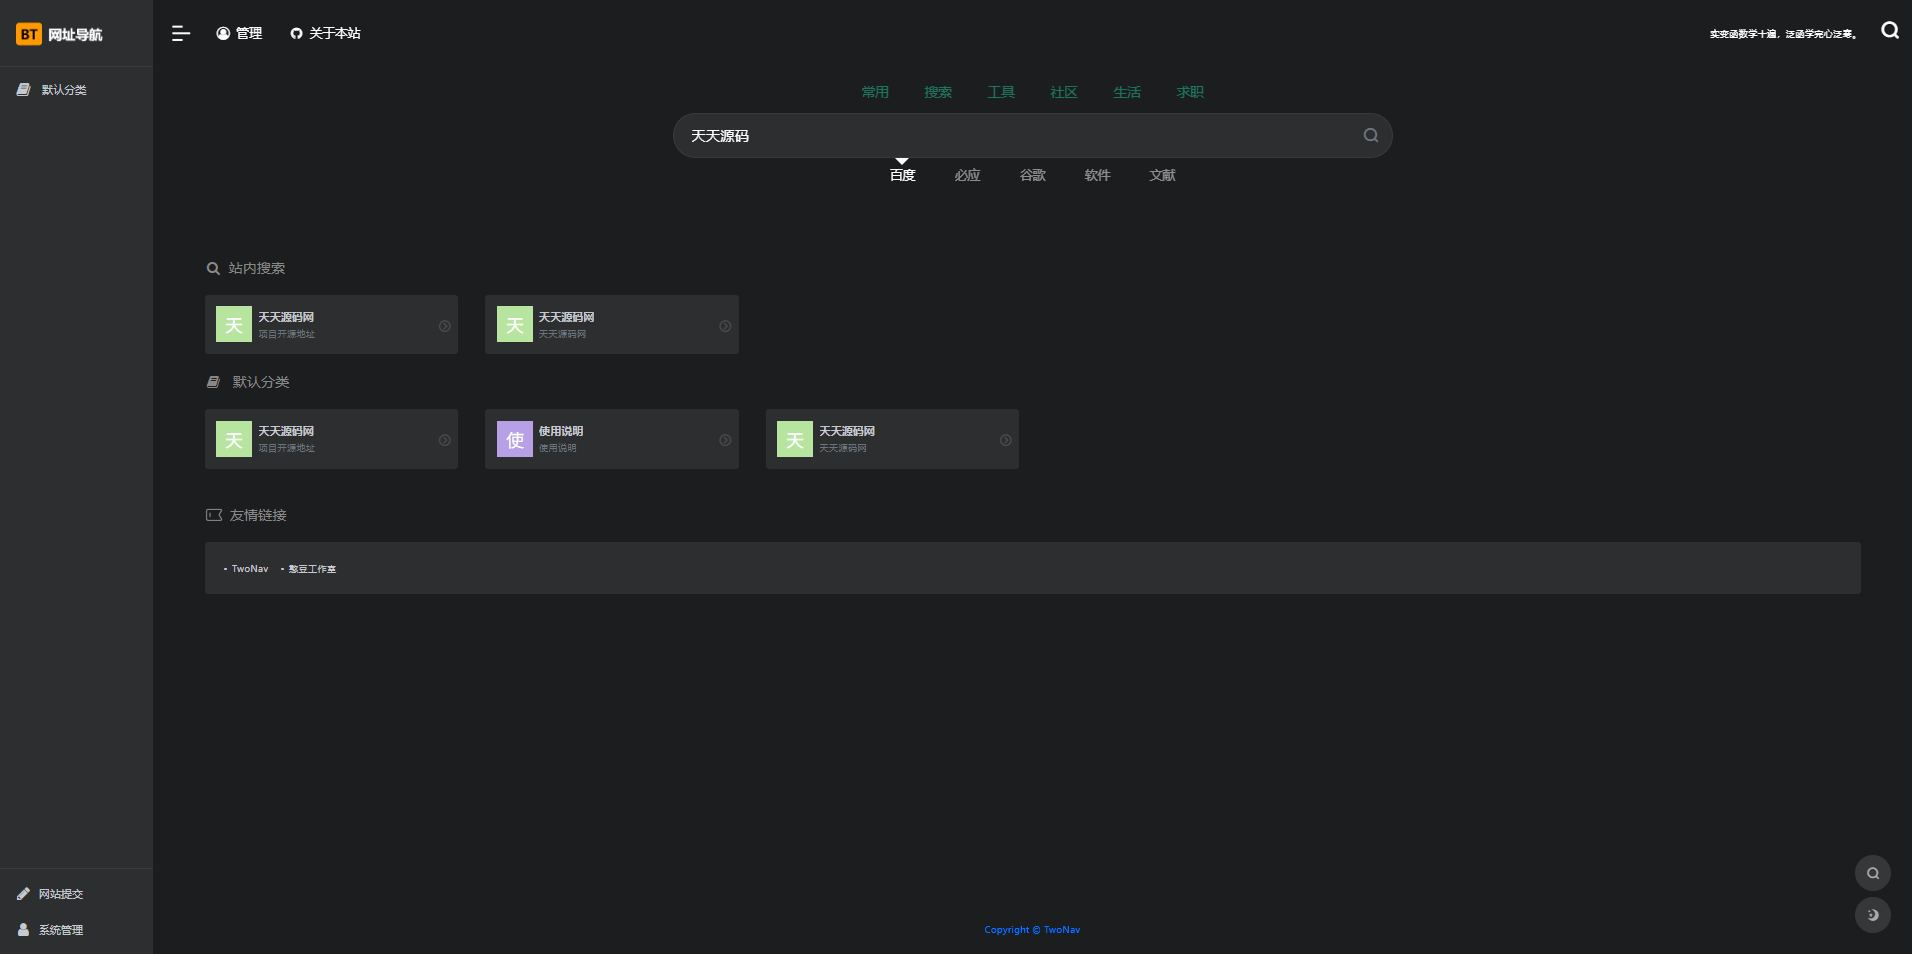Select 默认分类 in the left sidebar
1912x954 pixels.
tap(63, 90)
